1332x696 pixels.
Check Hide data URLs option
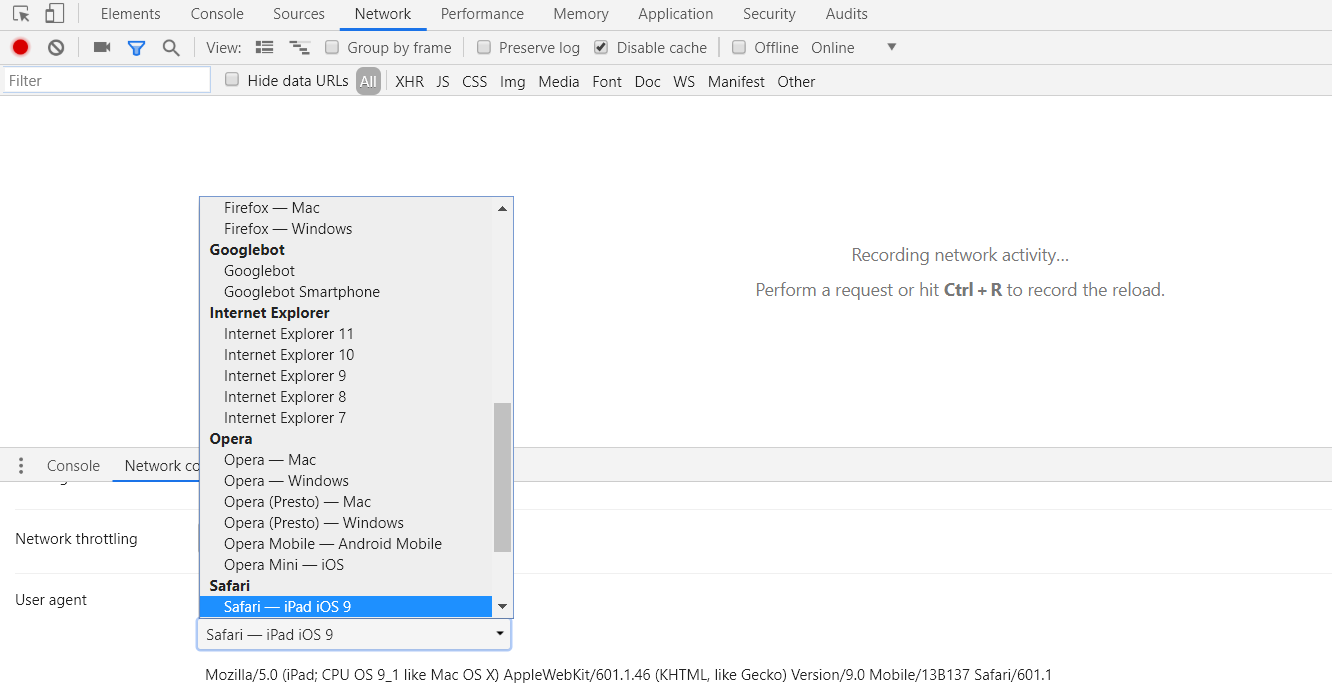click(232, 80)
